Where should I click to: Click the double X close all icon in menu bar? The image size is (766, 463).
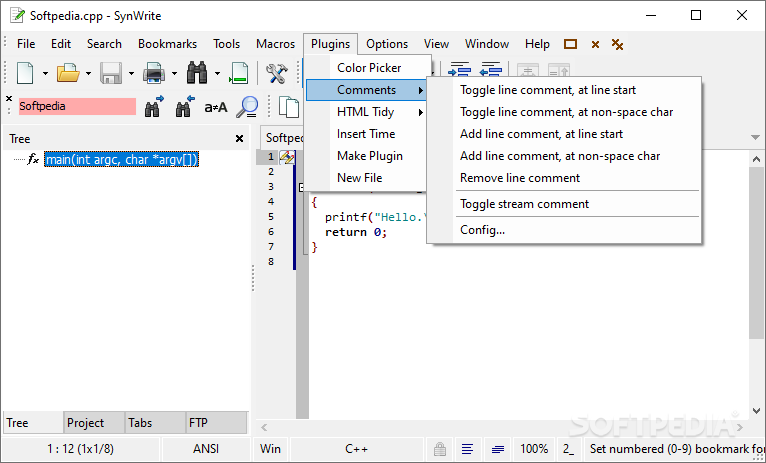pos(617,44)
